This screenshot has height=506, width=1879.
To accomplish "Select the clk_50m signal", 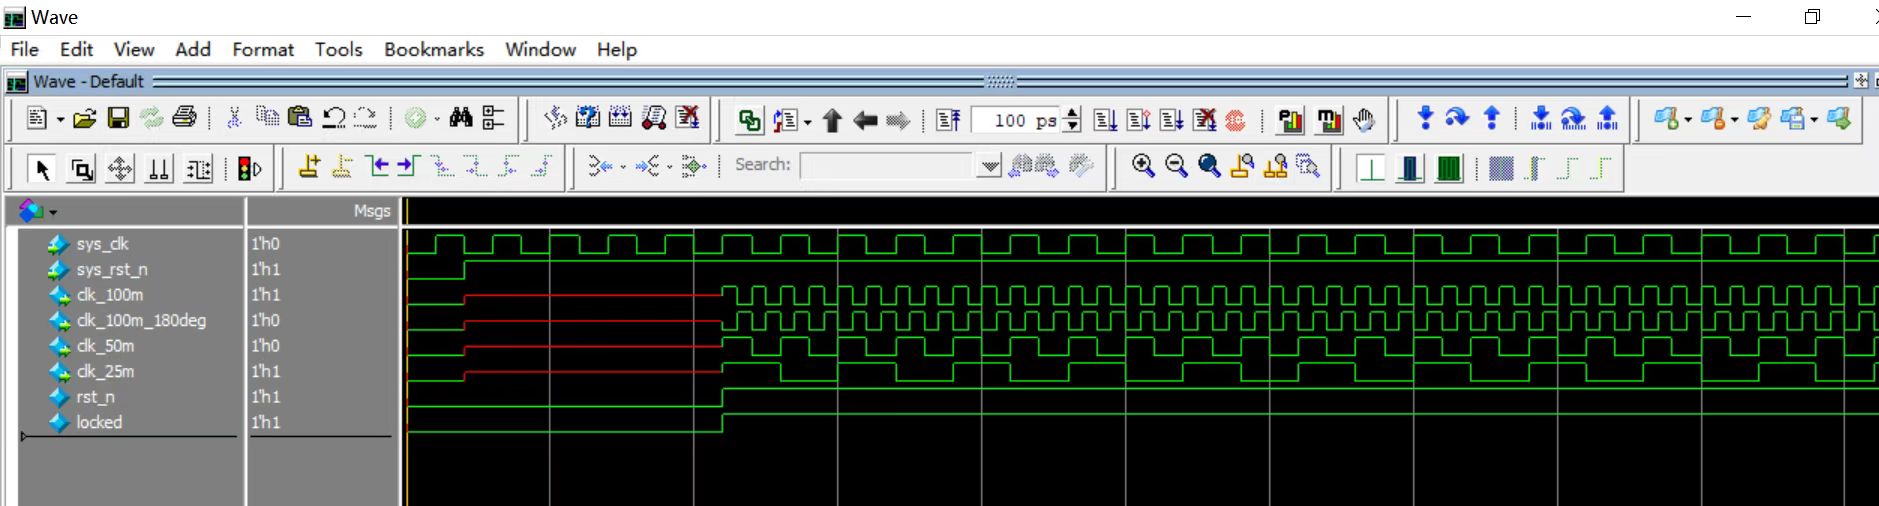I will coord(105,346).
